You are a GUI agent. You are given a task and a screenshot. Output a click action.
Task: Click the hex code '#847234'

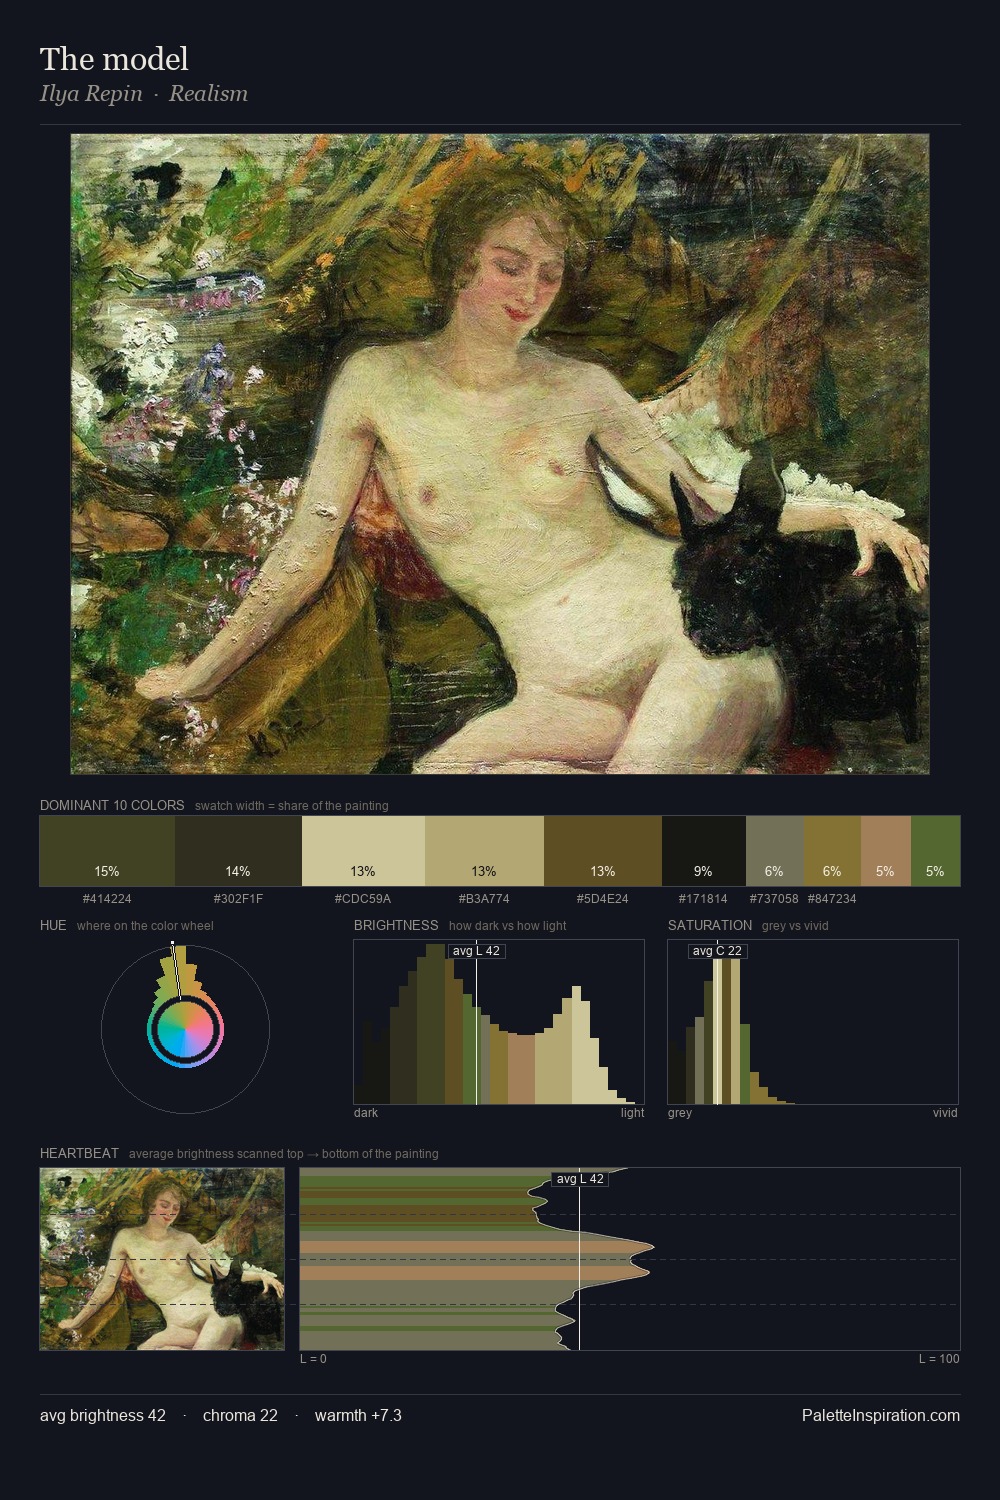[832, 899]
